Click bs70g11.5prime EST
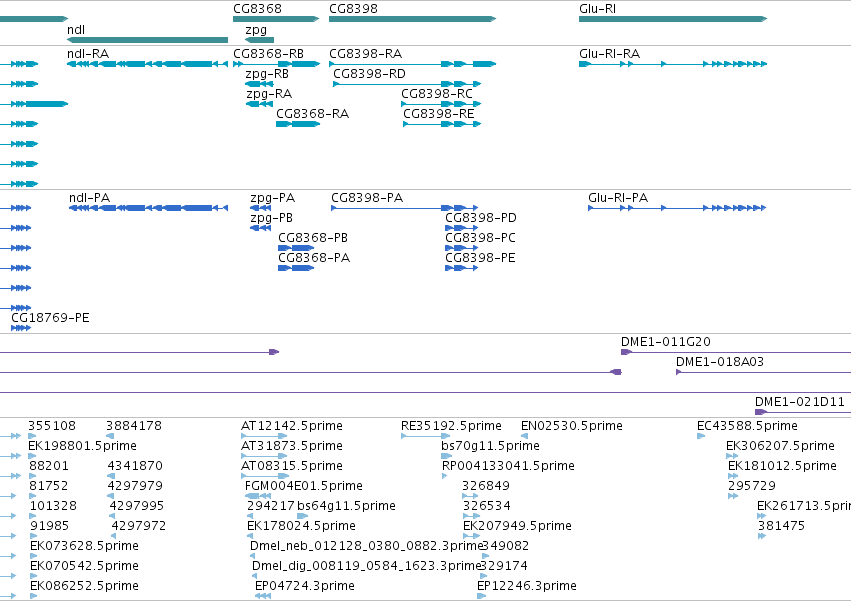The height and width of the screenshot is (601, 851). pyautogui.click(x=446, y=456)
